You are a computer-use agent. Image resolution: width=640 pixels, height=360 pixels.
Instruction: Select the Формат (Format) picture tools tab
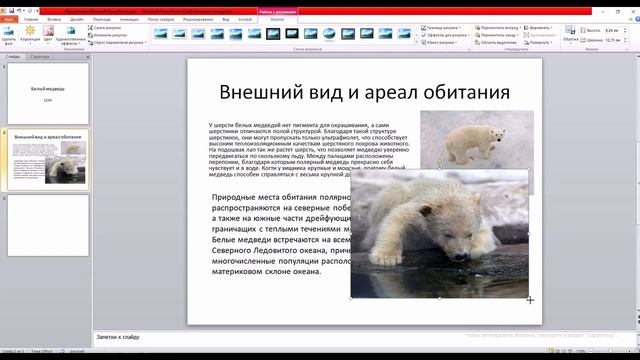[277, 19]
